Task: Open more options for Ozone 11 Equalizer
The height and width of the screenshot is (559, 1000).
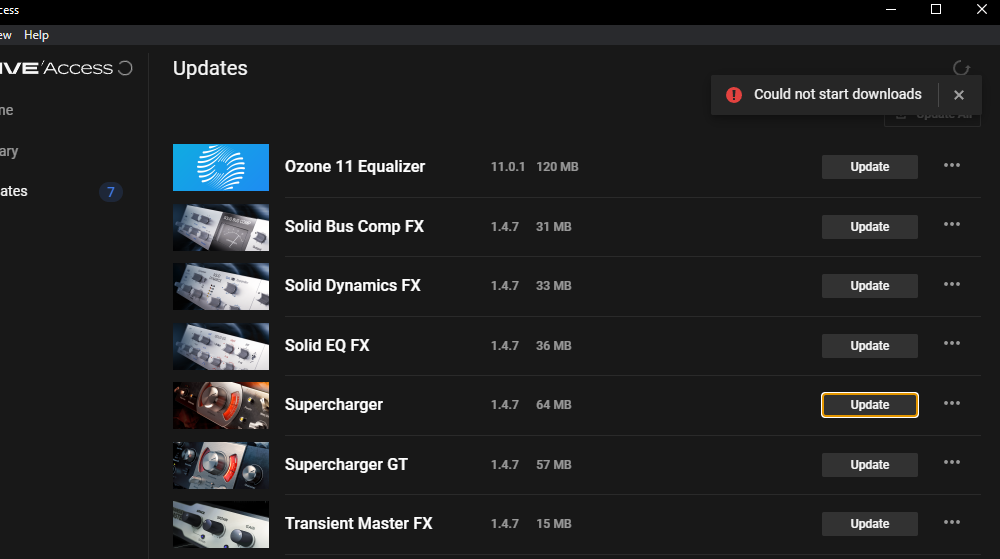Action: point(952,165)
